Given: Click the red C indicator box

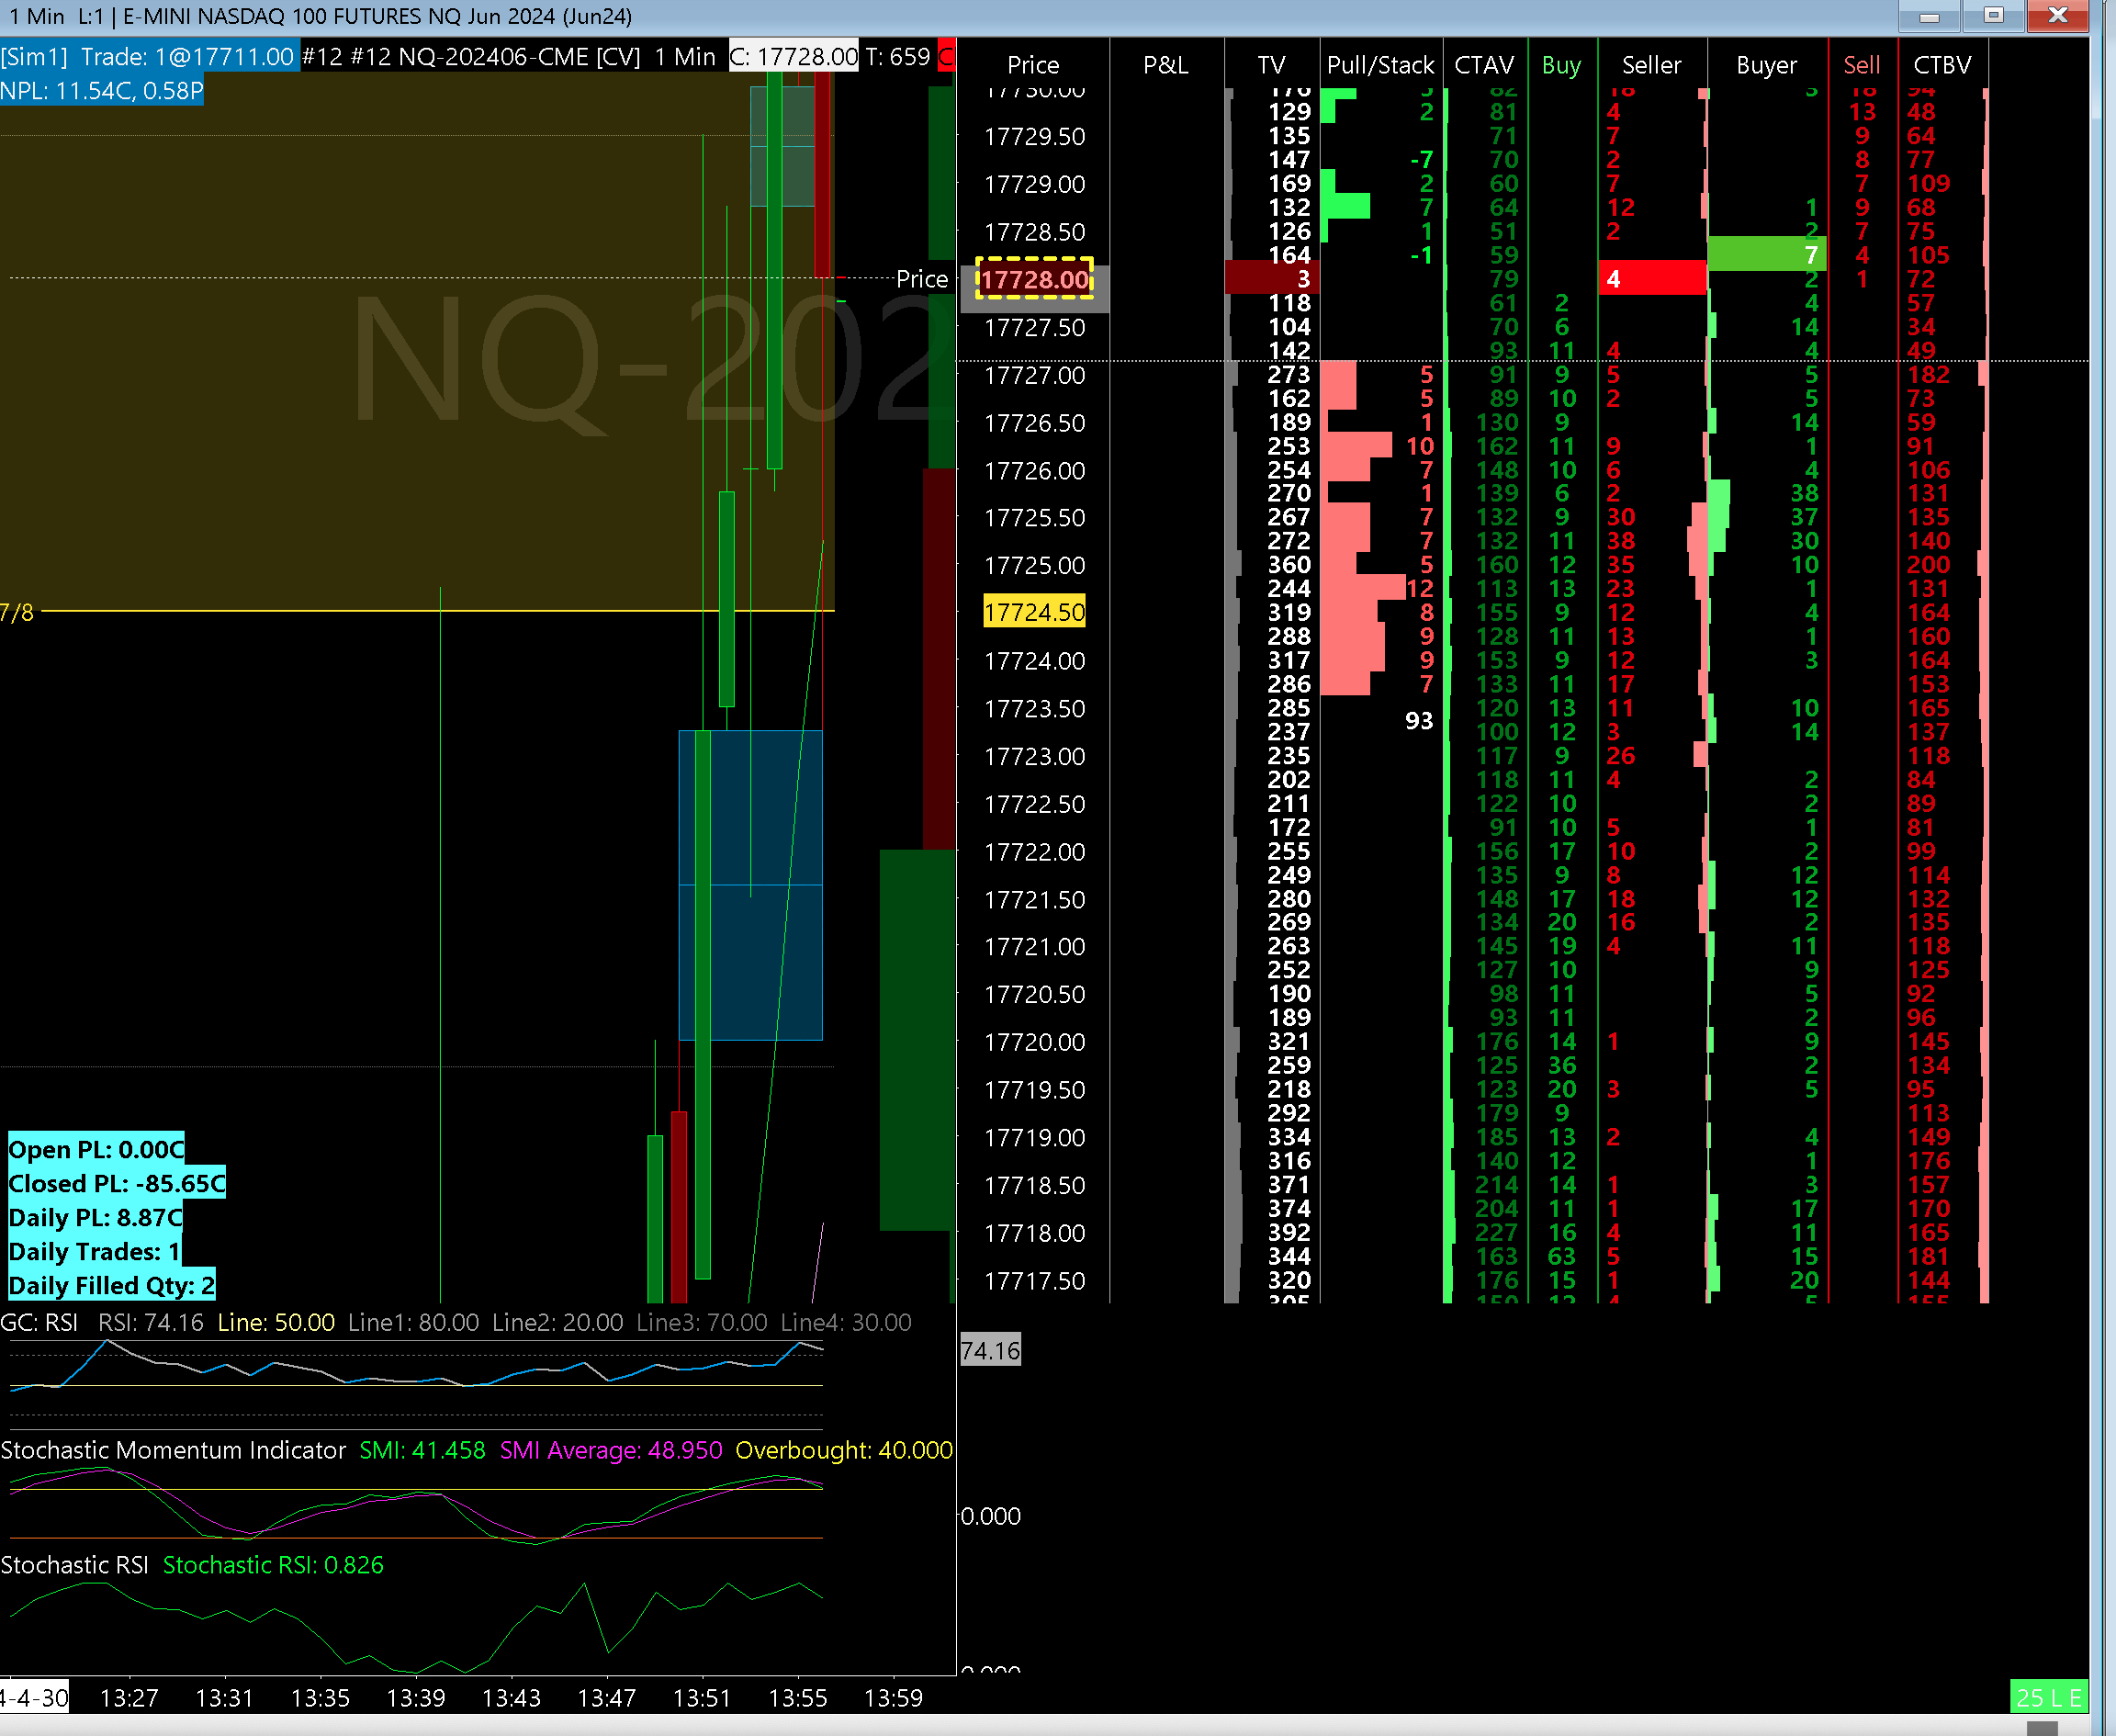Looking at the screenshot, I should [x=946, y=57].
